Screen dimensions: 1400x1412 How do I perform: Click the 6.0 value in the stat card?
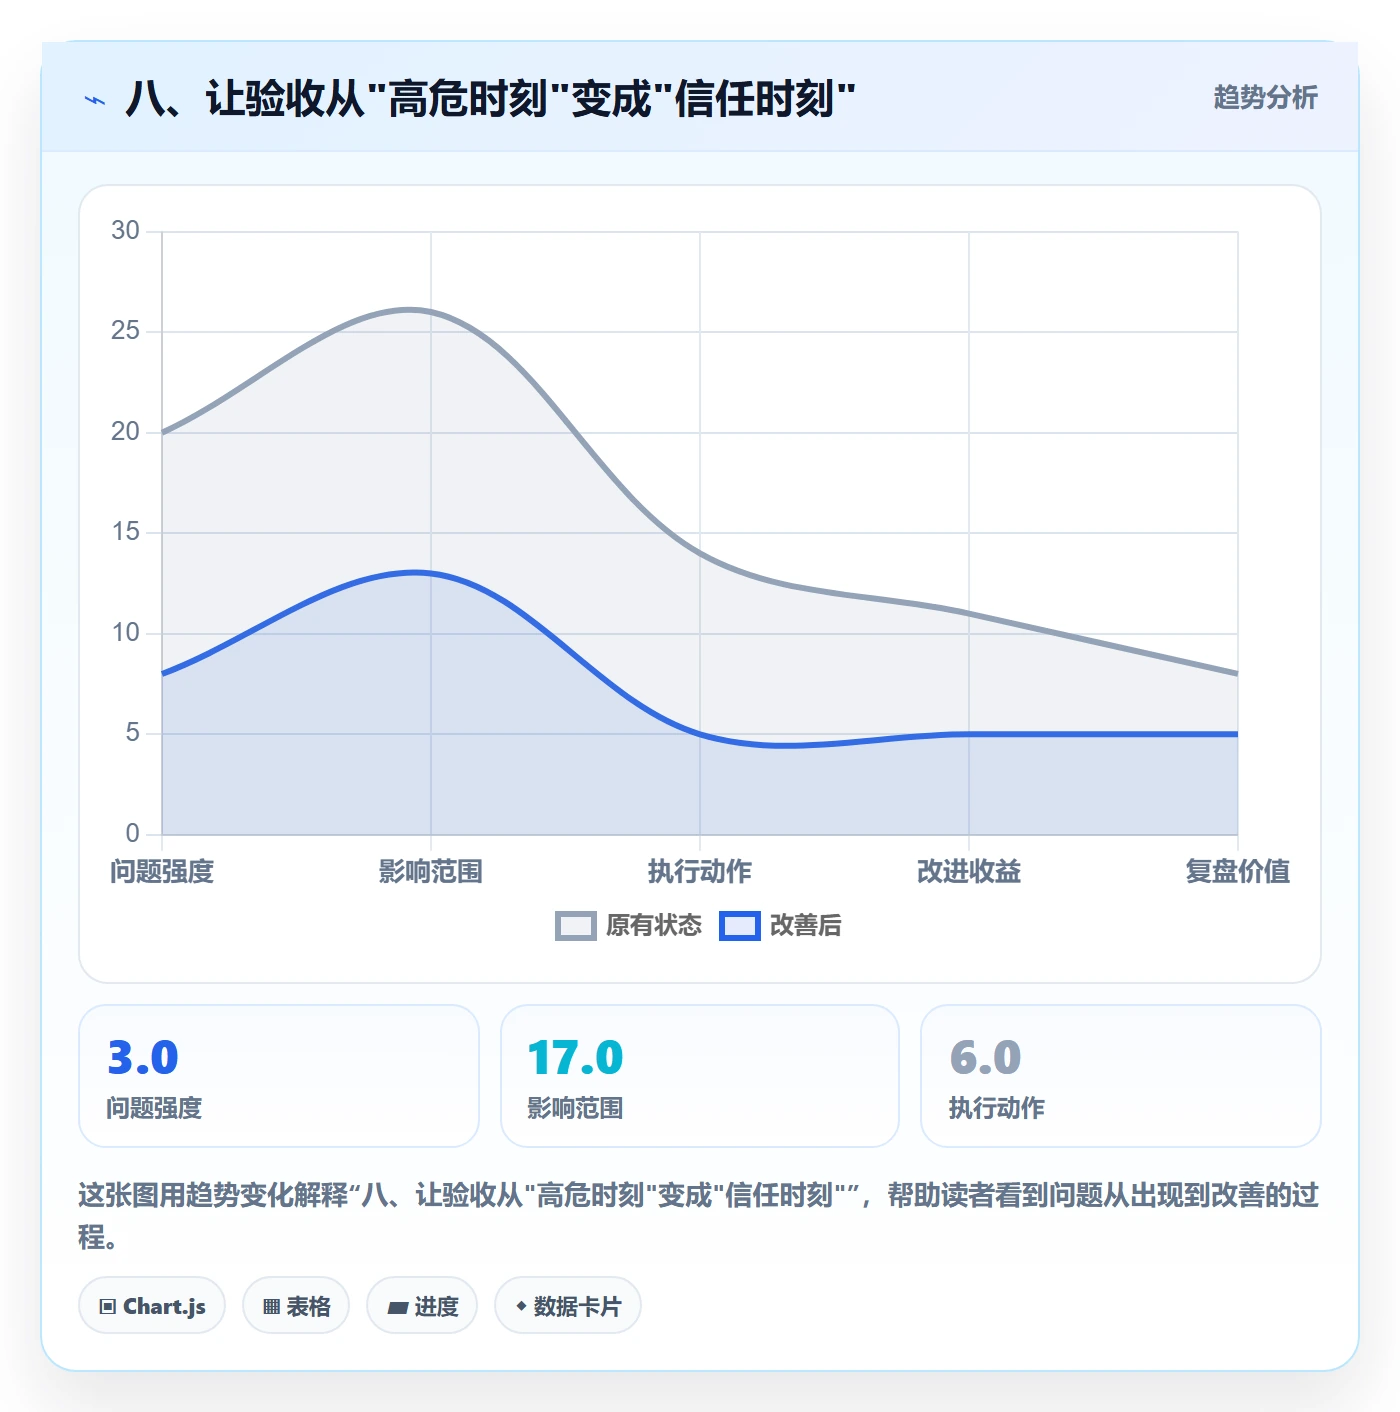click(x=985, y=1057)
